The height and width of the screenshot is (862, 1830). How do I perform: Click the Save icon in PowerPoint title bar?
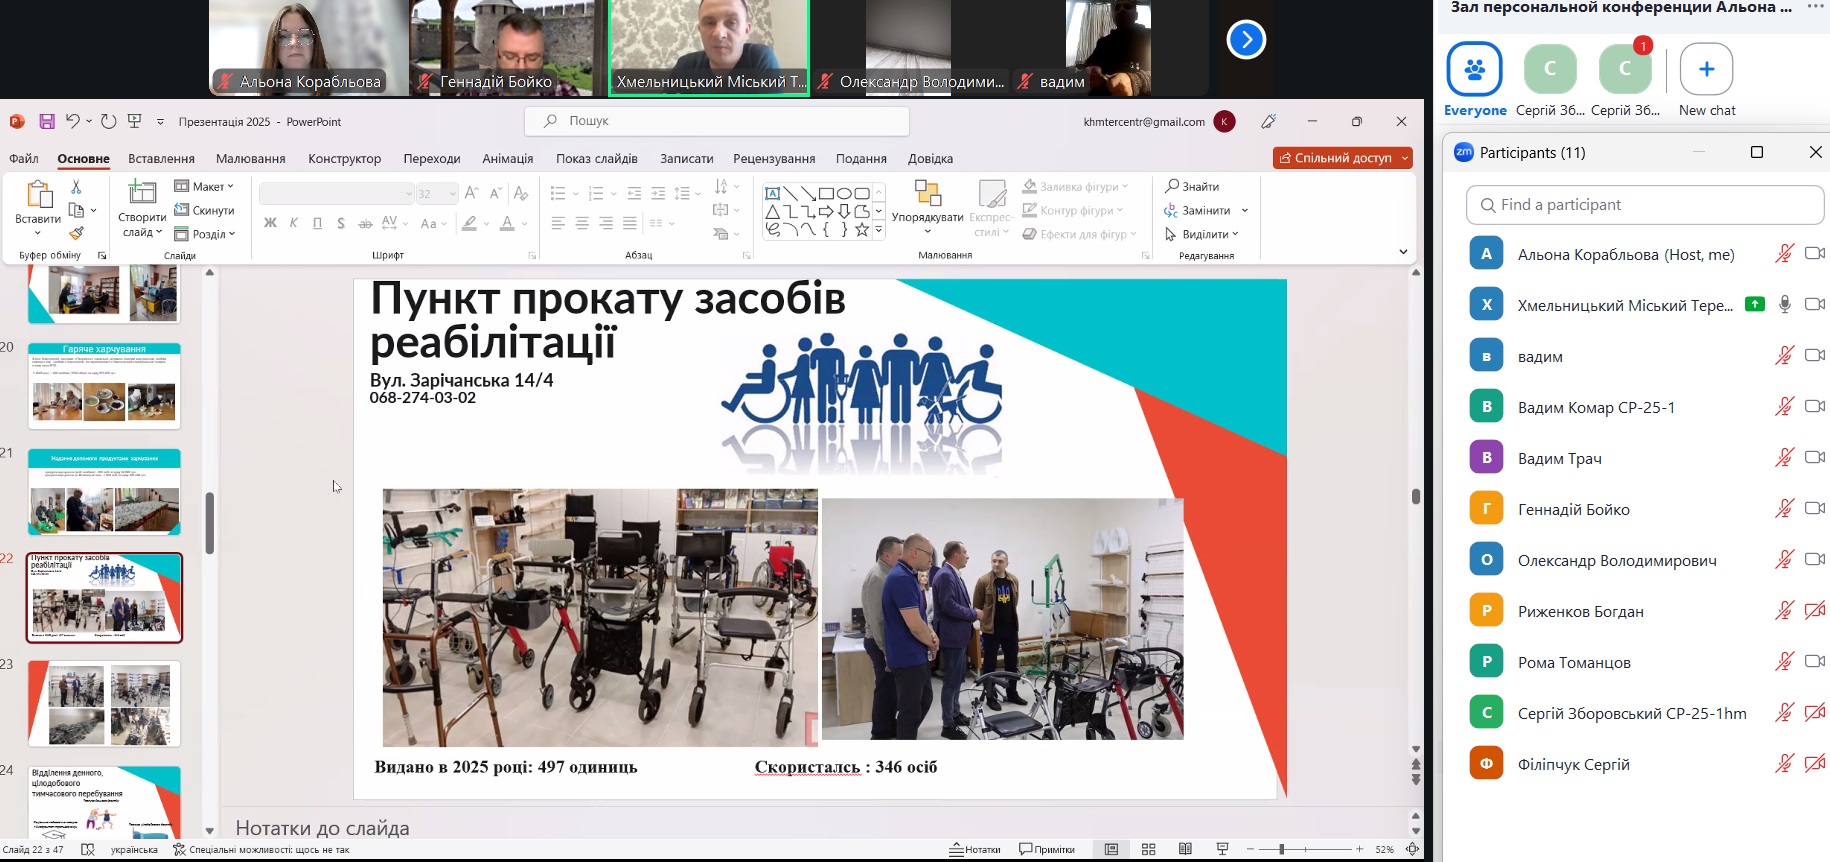point(46,122)
